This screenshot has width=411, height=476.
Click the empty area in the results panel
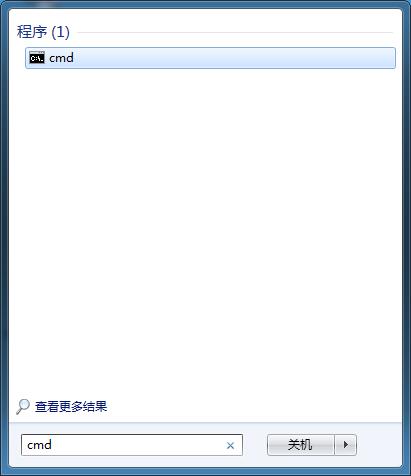205,230
